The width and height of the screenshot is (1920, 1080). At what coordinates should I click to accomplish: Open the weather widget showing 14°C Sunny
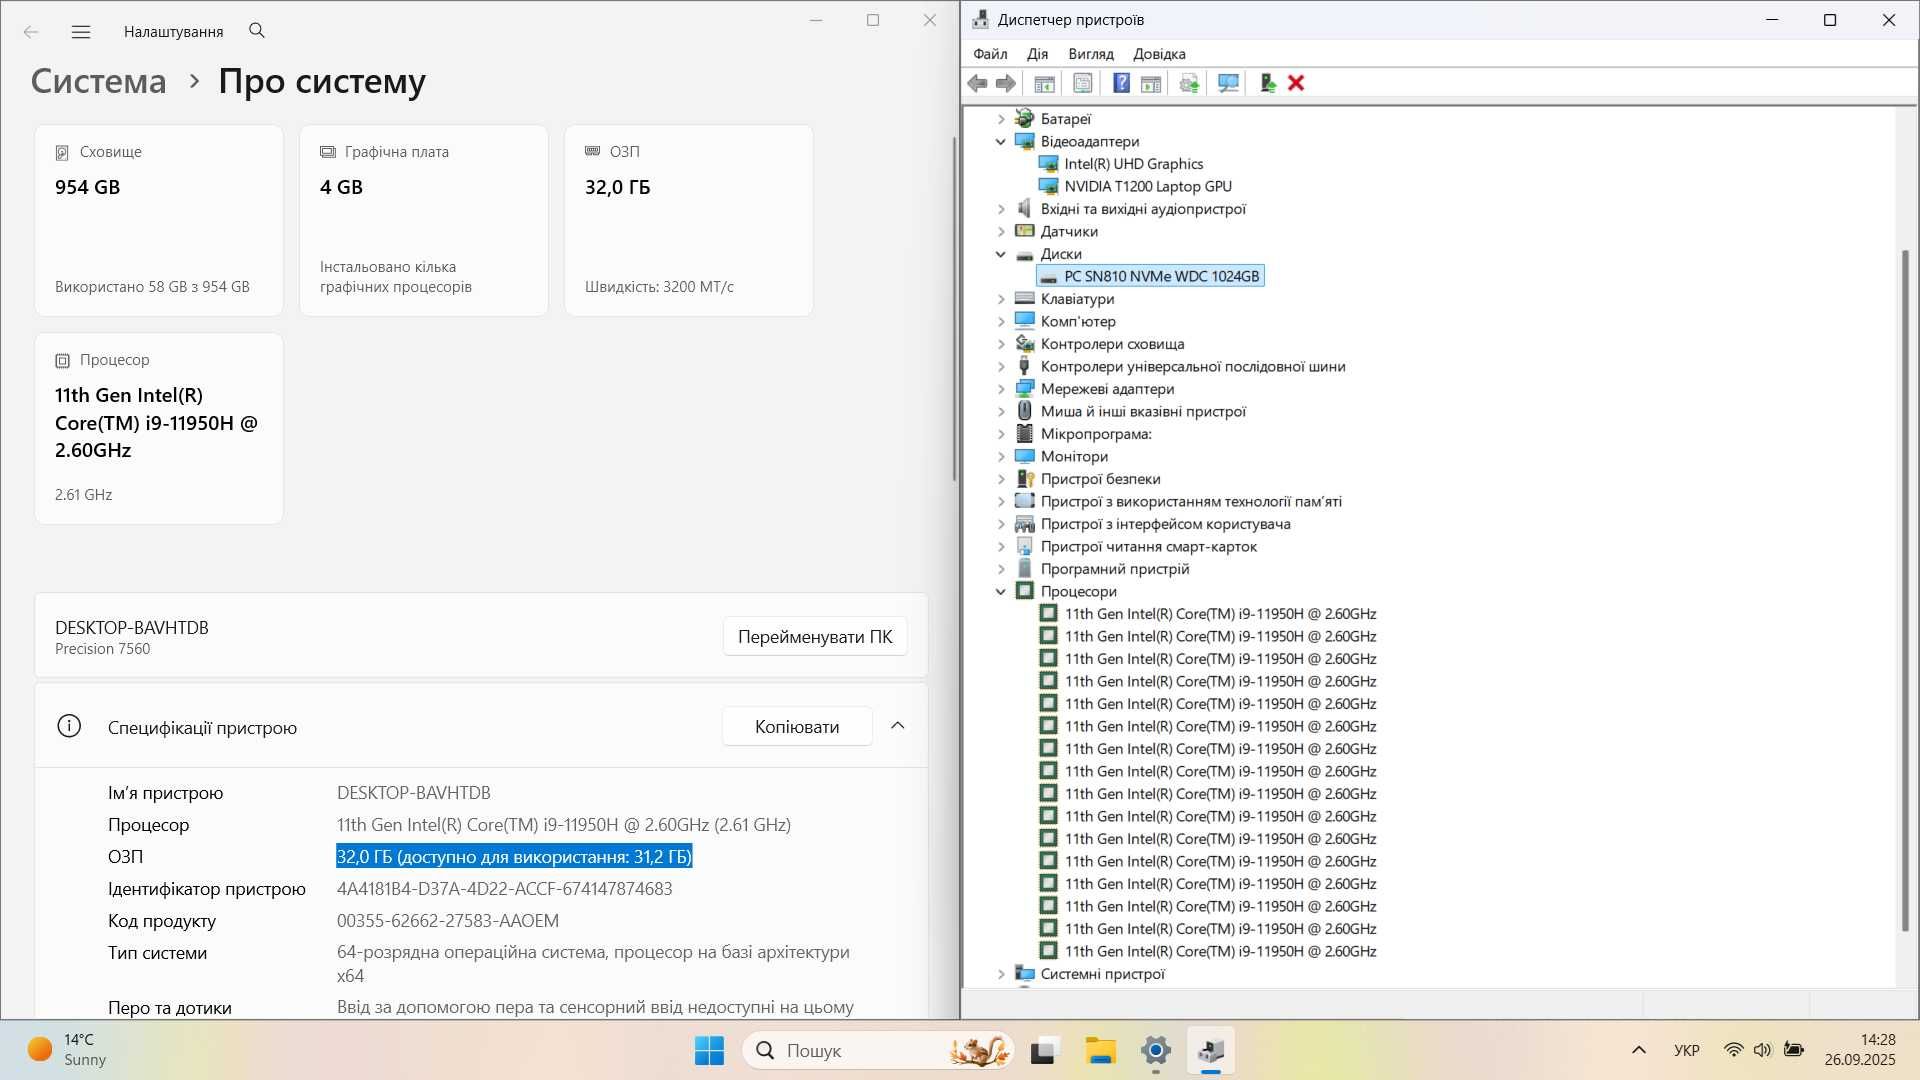coord(68,1050)
